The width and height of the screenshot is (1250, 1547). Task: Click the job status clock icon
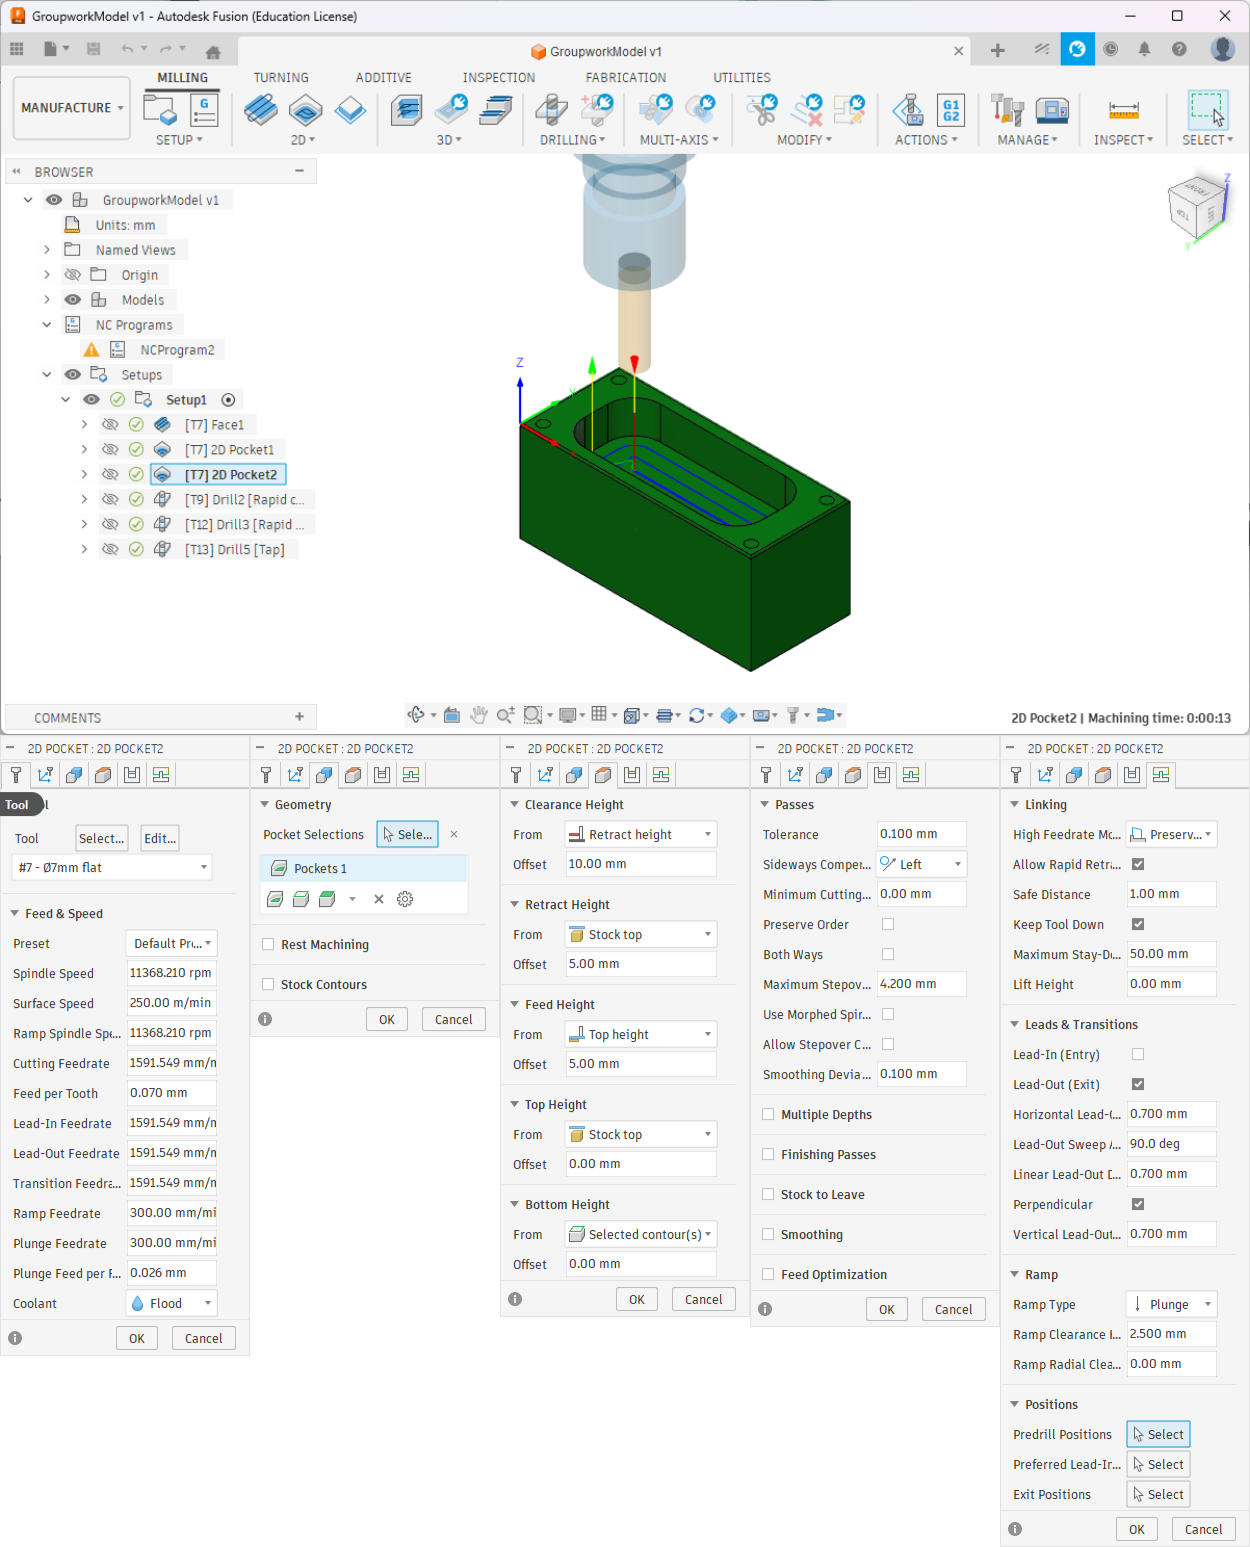coord(1111,49)
